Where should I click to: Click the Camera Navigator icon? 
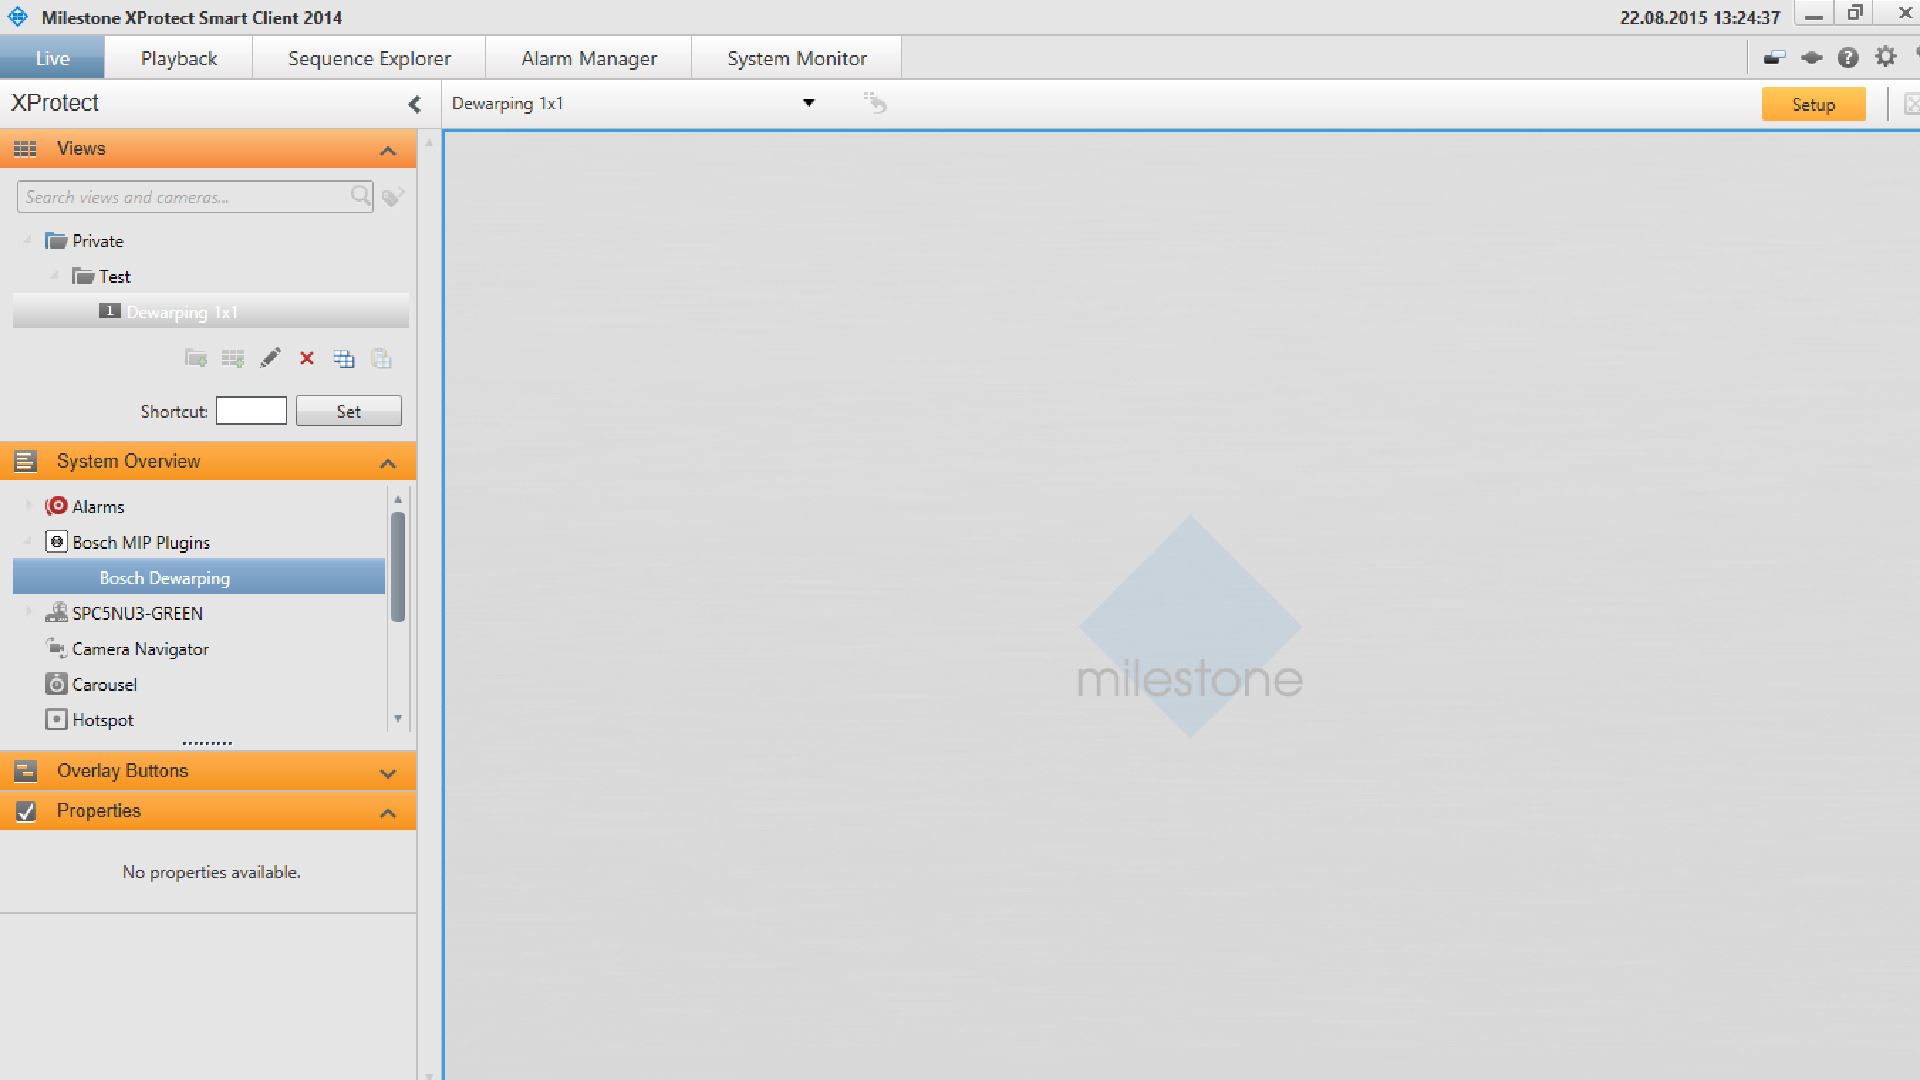[x=57, y=648]
